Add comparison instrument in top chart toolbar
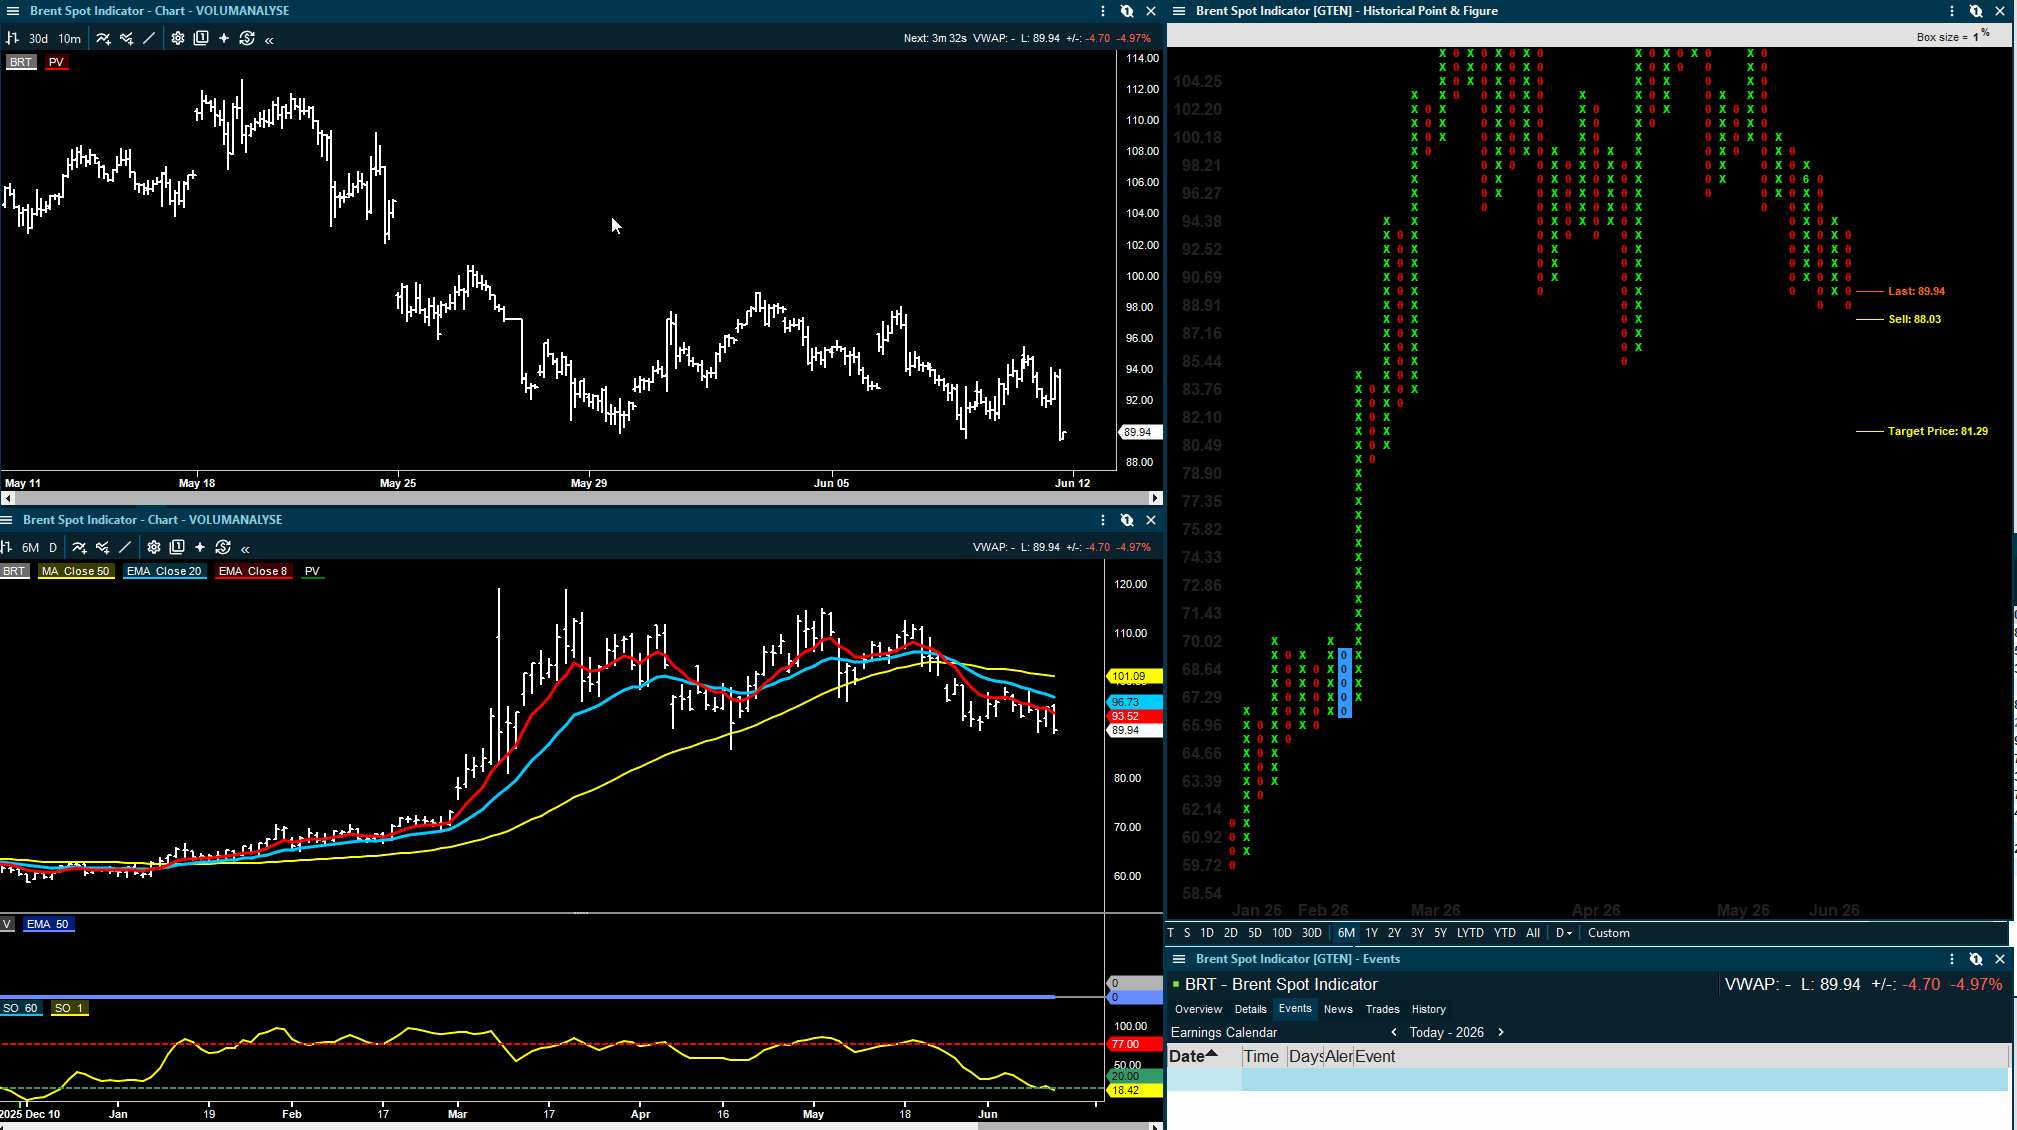2017x1130 pixels. [126, 38]
